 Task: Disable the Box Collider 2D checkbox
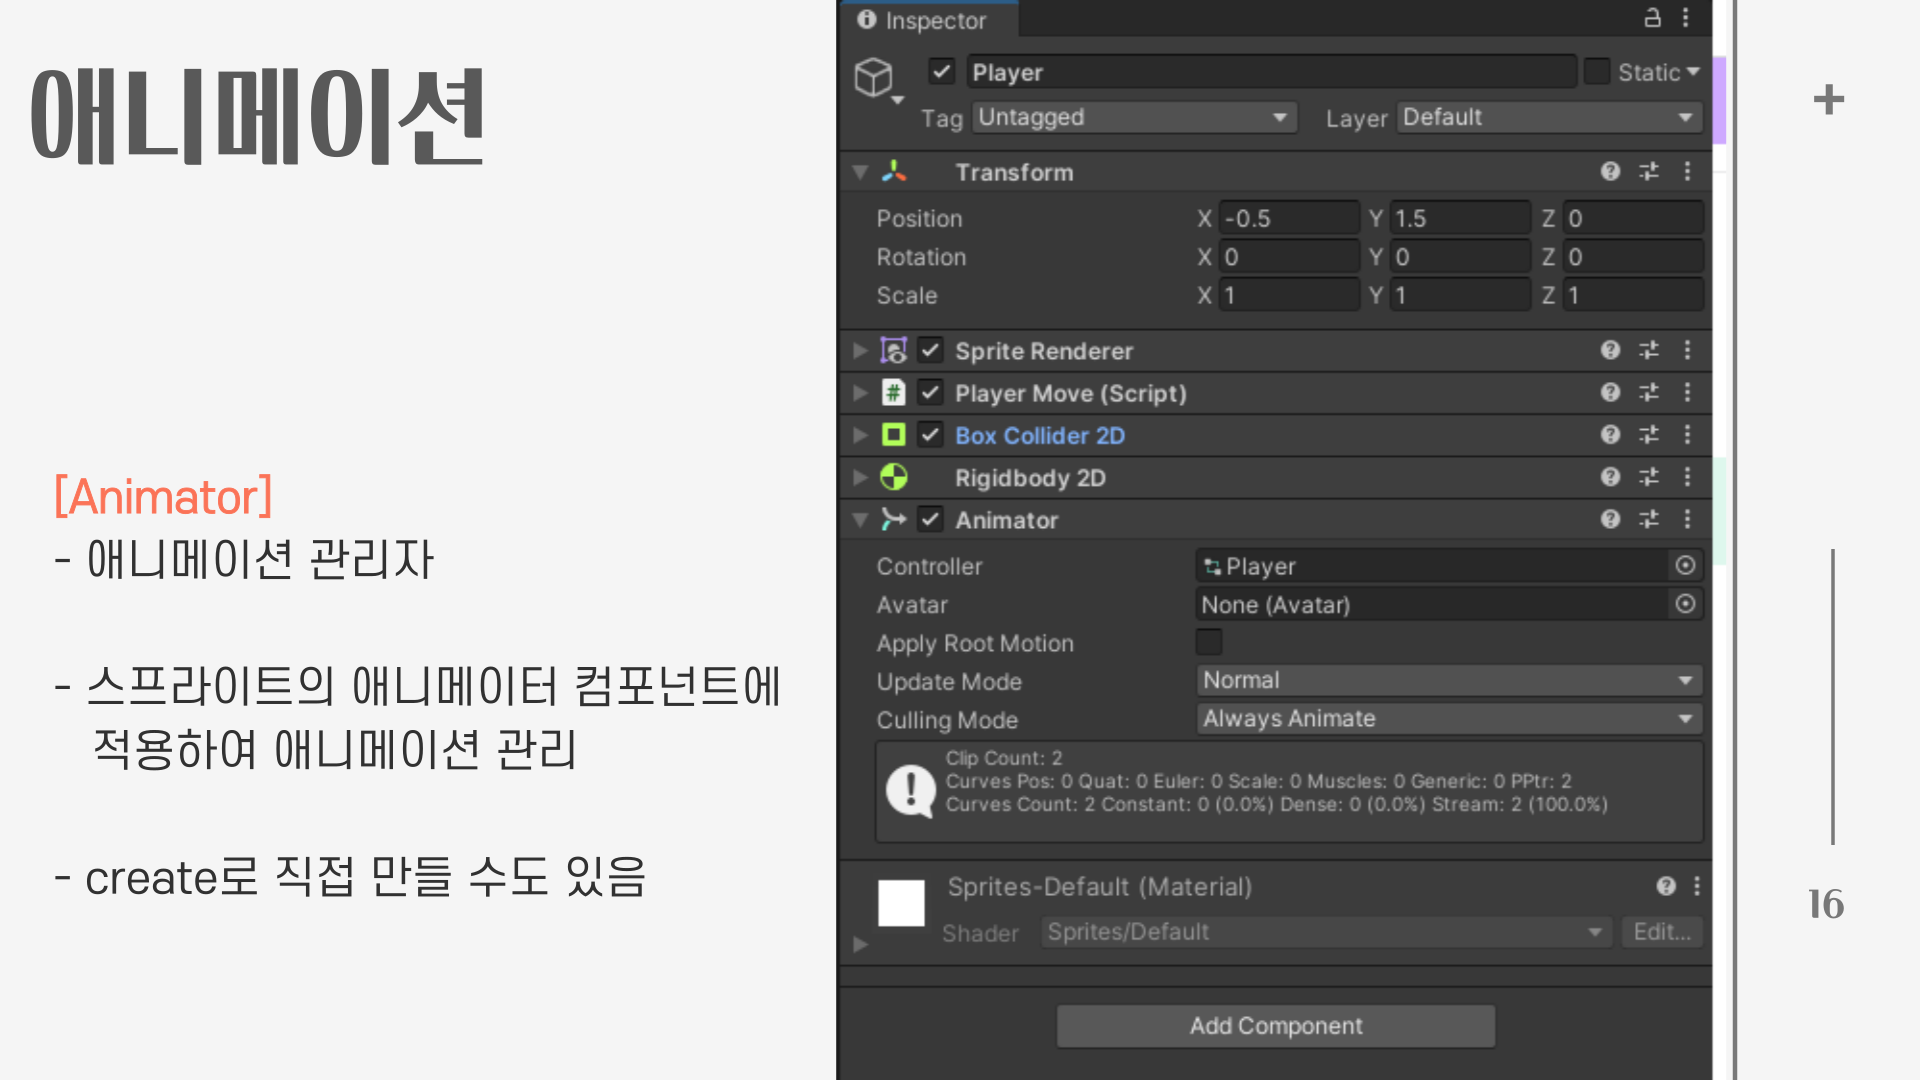click(930, 435)
